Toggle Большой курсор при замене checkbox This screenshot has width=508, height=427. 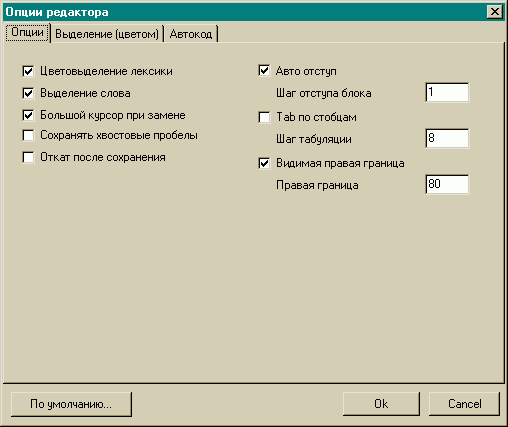(28, 115)
